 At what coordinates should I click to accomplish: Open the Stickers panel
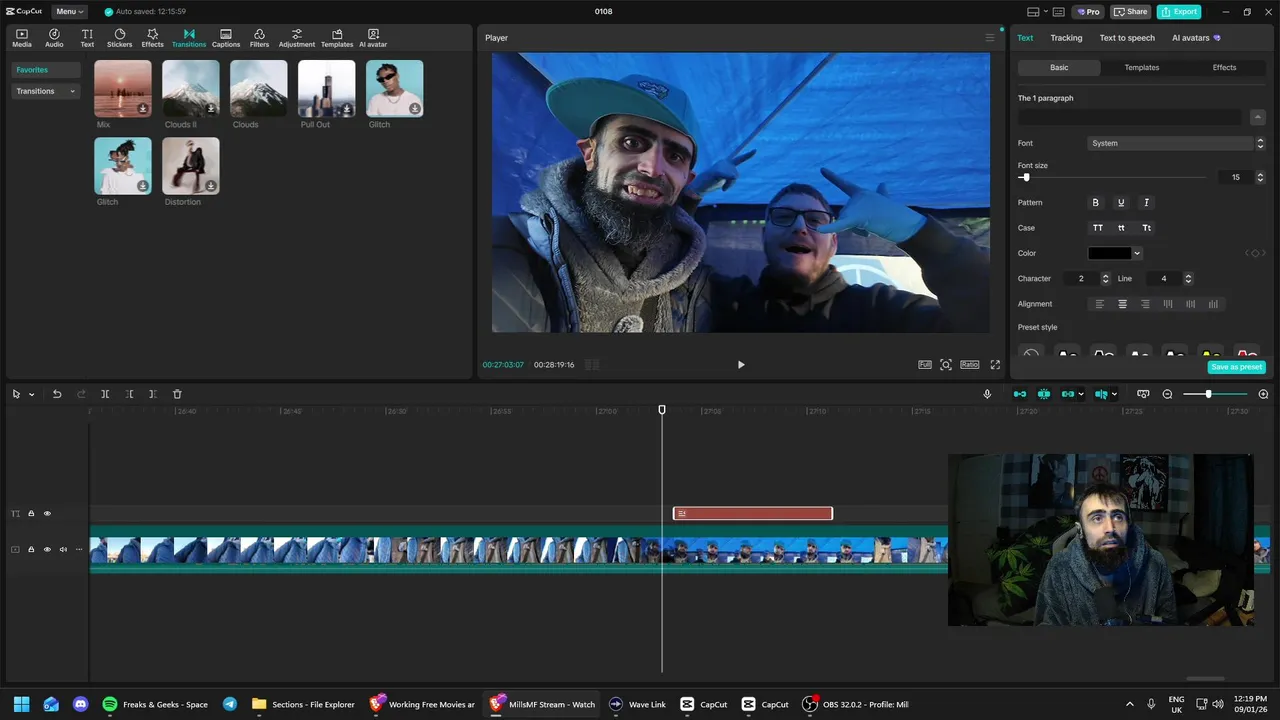[x=119, y=38]
